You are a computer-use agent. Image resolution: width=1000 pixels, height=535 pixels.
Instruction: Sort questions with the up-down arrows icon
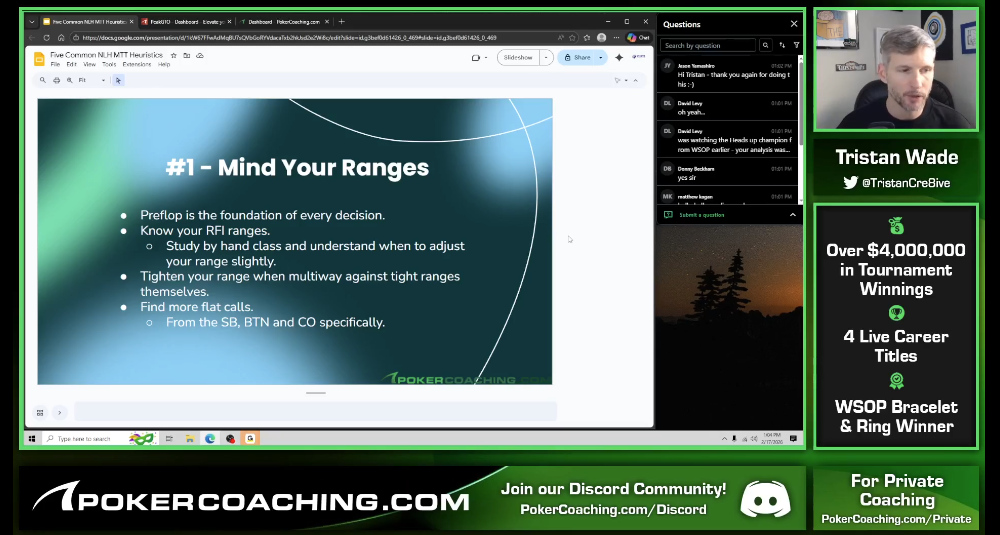[782, 45]
